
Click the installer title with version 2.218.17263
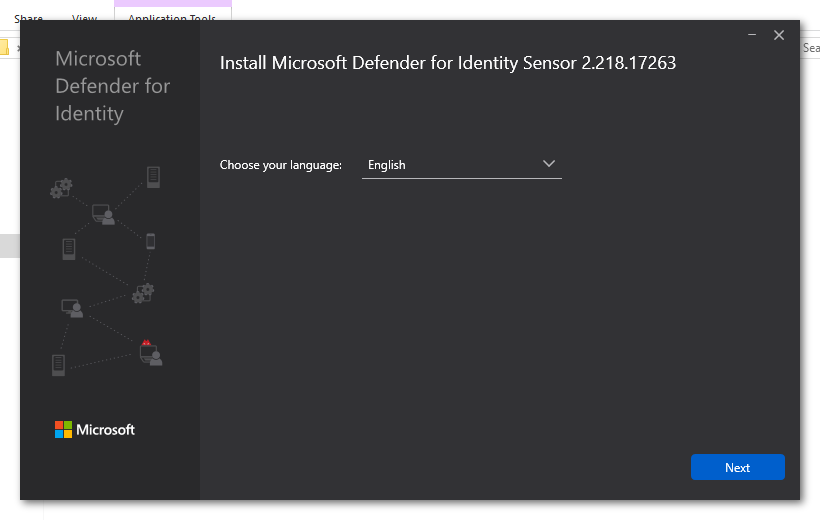click(x=448, y=63)
